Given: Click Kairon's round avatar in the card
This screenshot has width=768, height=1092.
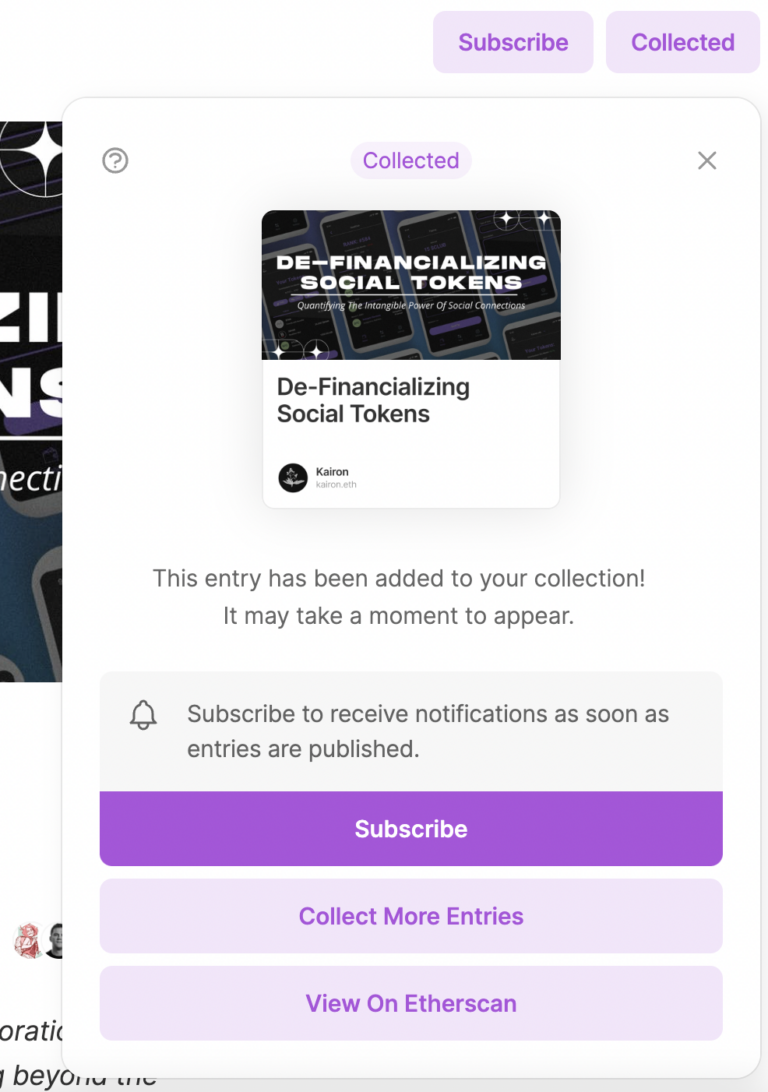Looking at the screenshot, I should [x=293, y=478].
